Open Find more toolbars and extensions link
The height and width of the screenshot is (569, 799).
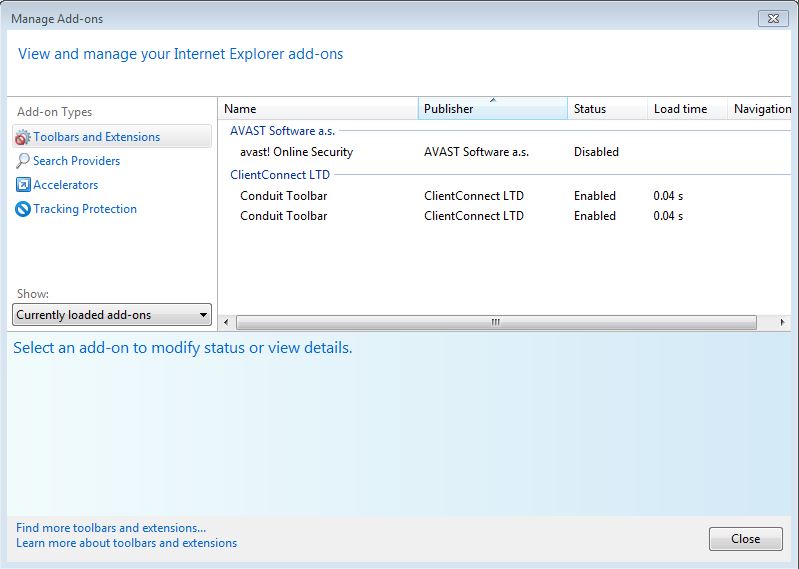pyautogui.click(x=111, y=528)
